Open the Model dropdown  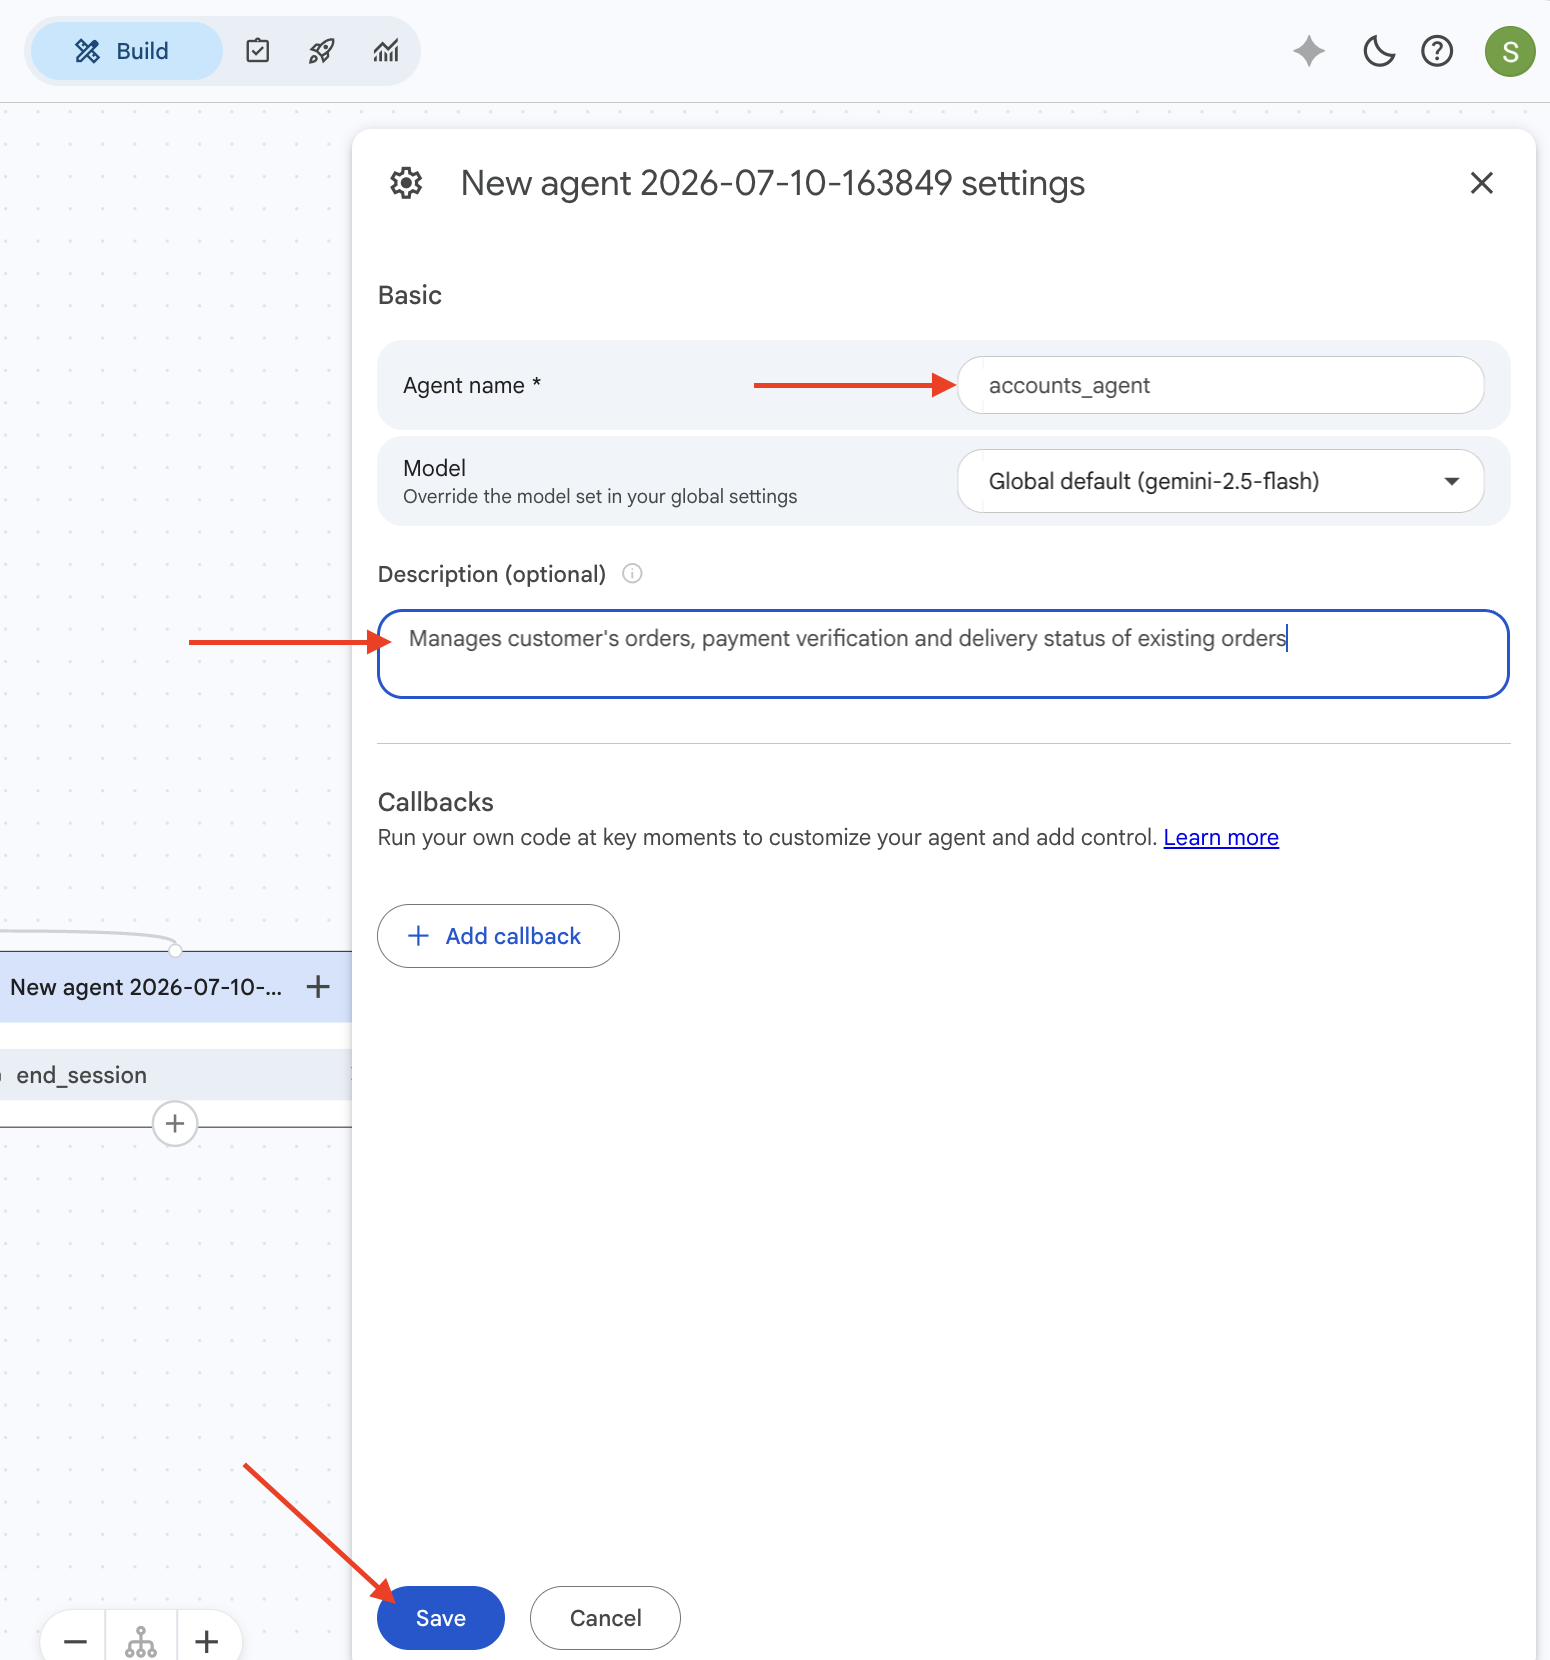(1220, 481)
